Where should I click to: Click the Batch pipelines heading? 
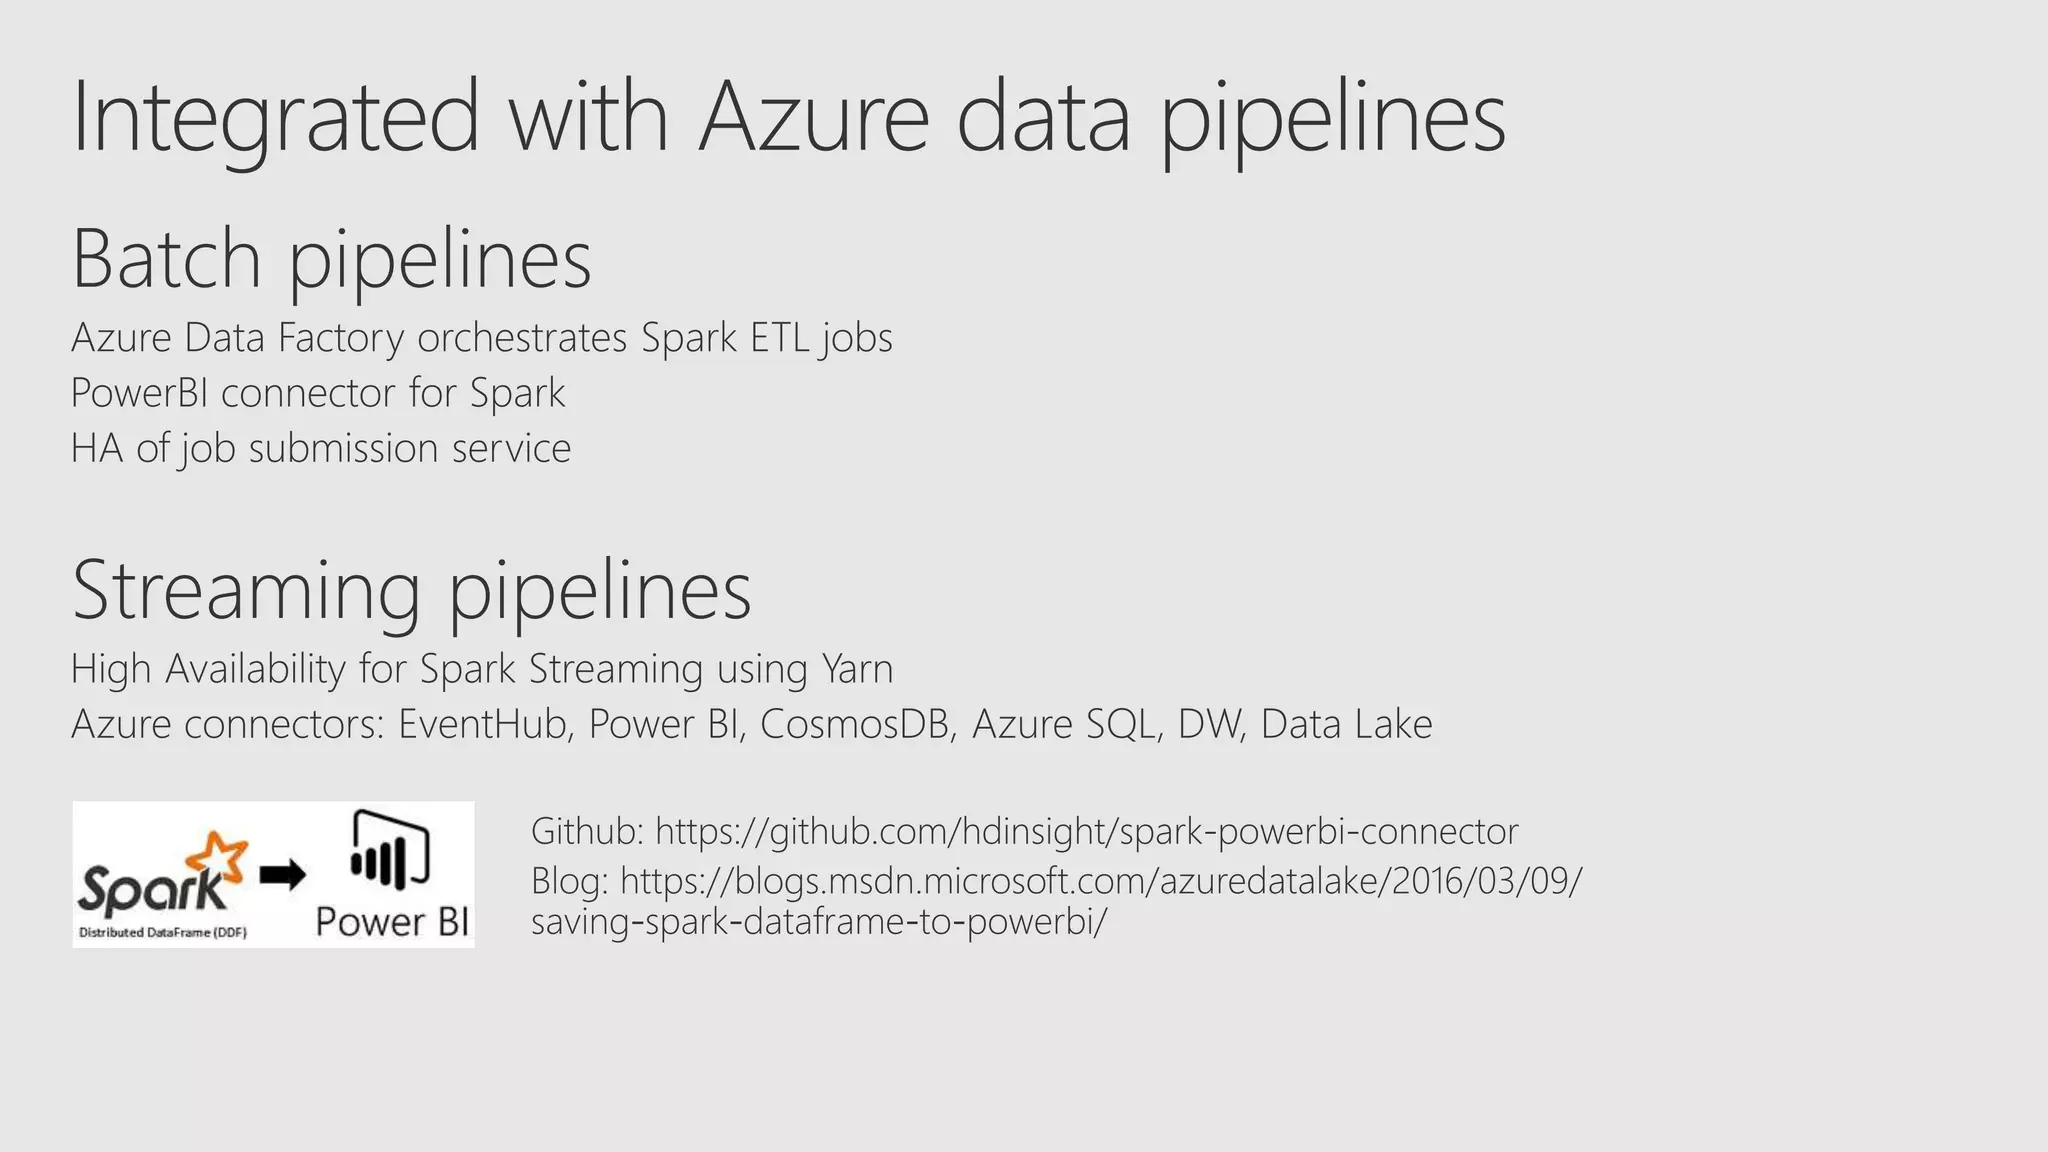click(332, 259)
